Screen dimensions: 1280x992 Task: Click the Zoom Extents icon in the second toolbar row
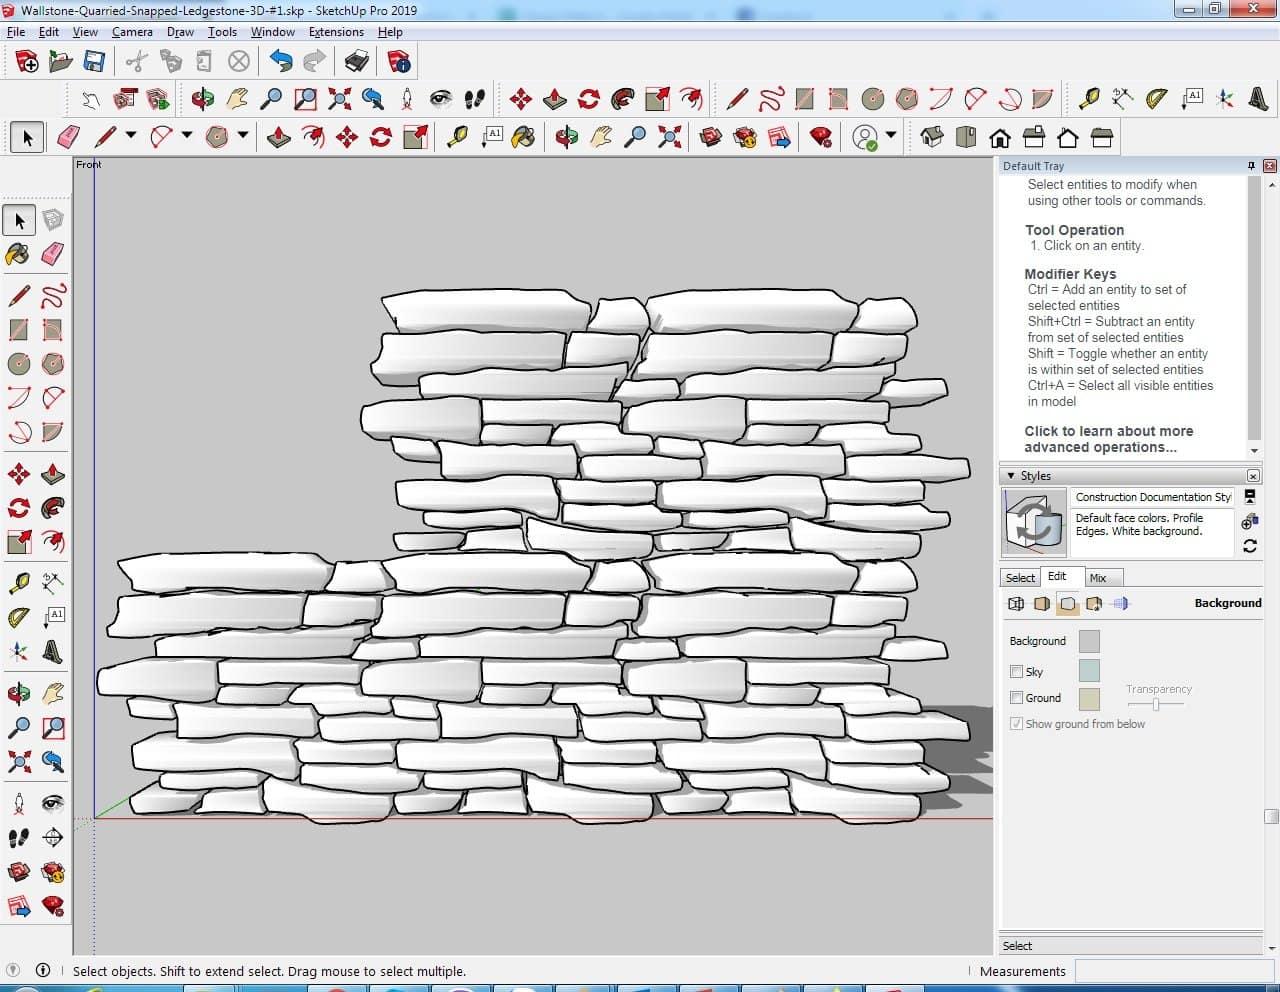tap(339, 98)
